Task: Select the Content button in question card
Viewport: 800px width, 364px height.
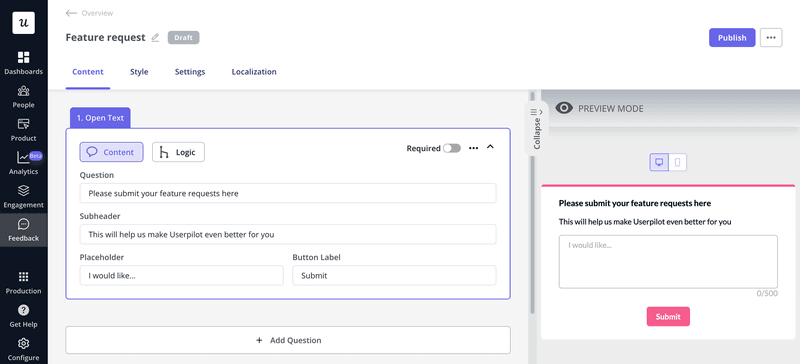Action: [x=111, y=152]
